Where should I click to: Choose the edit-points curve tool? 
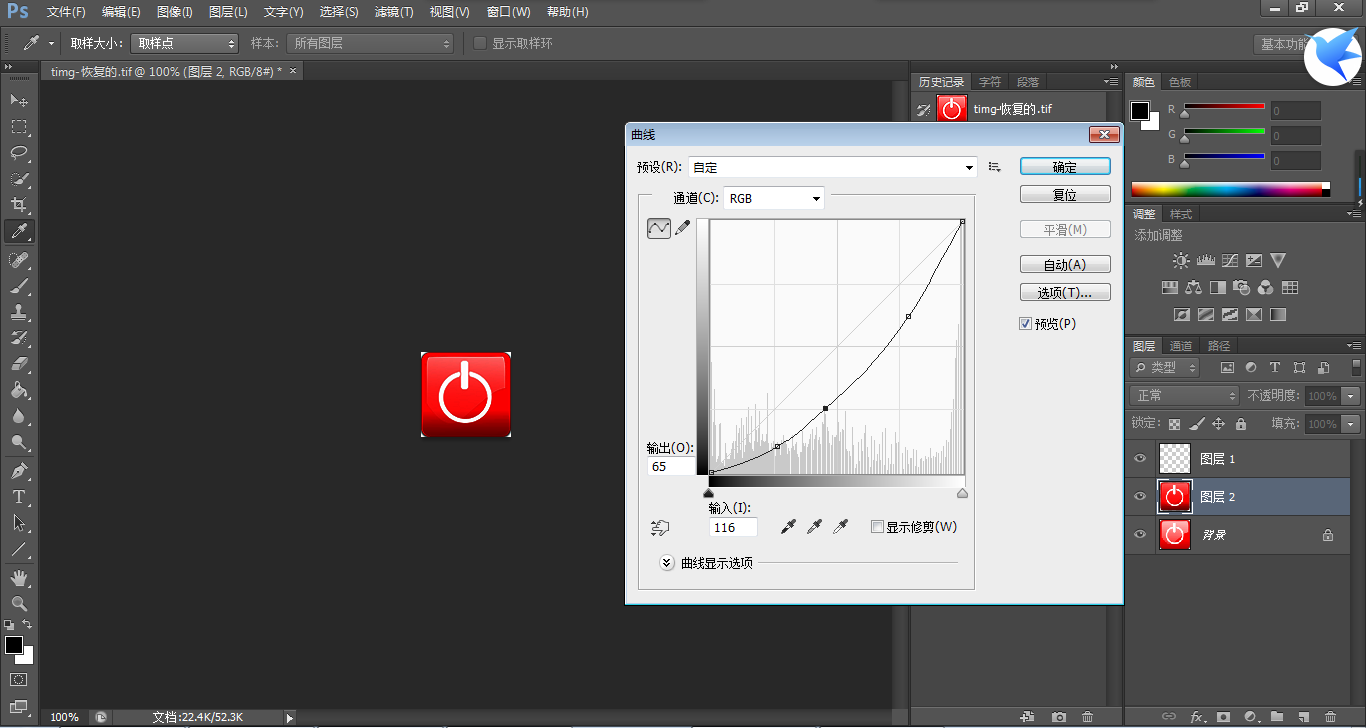659,228
